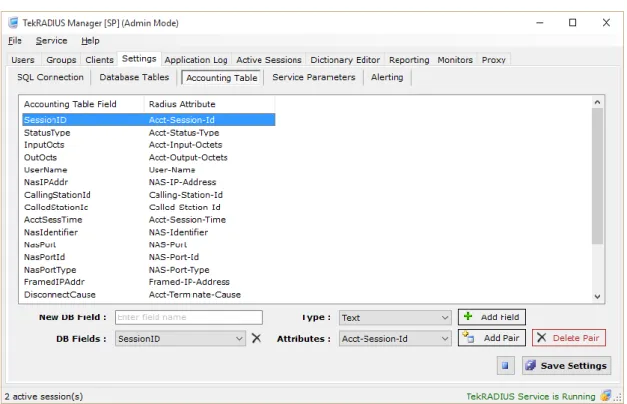Open the Help menu
Viewport: 627px width, 404px height.
coord(90,40)
